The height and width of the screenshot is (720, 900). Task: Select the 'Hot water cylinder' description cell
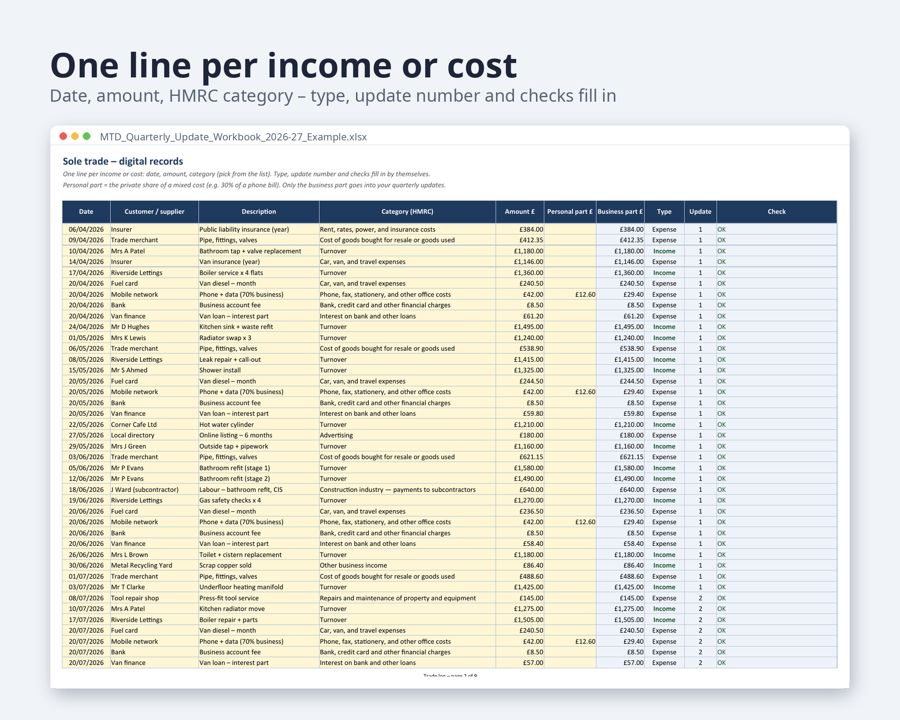pyautogui.click(x=259, y=424)
